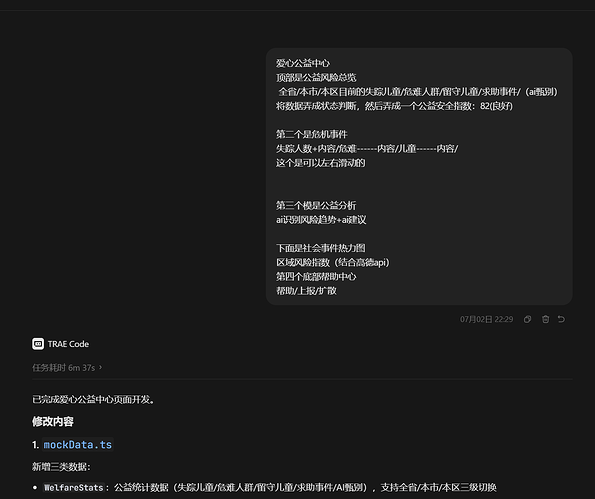
Task: Click the 区域风险指数（结合高德api）line
Action: (x=333, y=262)
